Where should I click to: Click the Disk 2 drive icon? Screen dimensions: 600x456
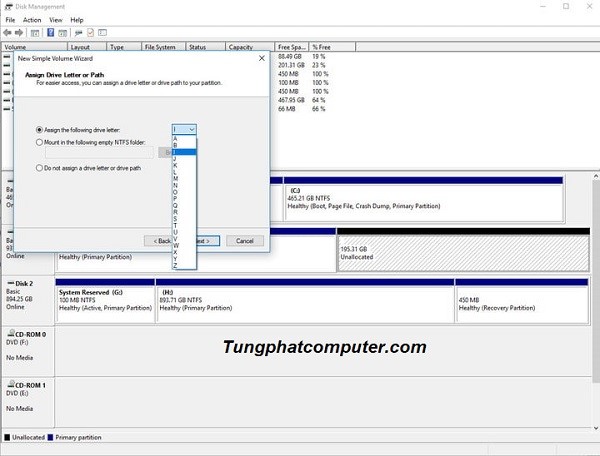tap(10, 283)
